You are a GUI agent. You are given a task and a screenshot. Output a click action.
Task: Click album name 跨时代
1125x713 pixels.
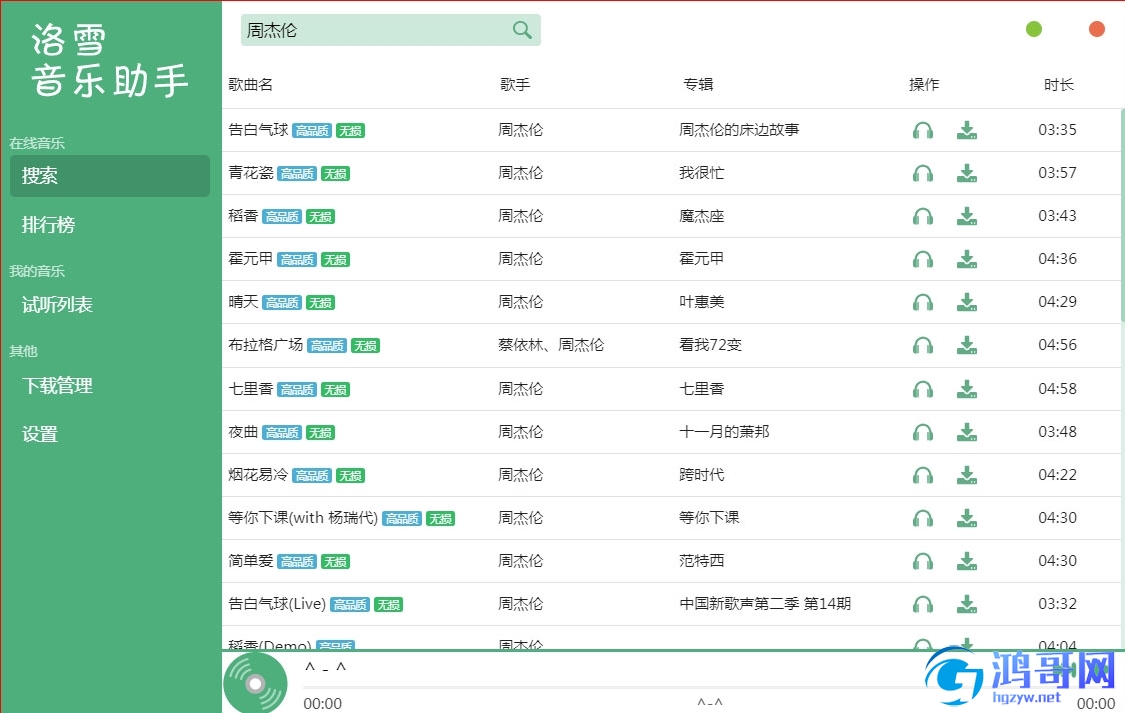coord(702,475)
